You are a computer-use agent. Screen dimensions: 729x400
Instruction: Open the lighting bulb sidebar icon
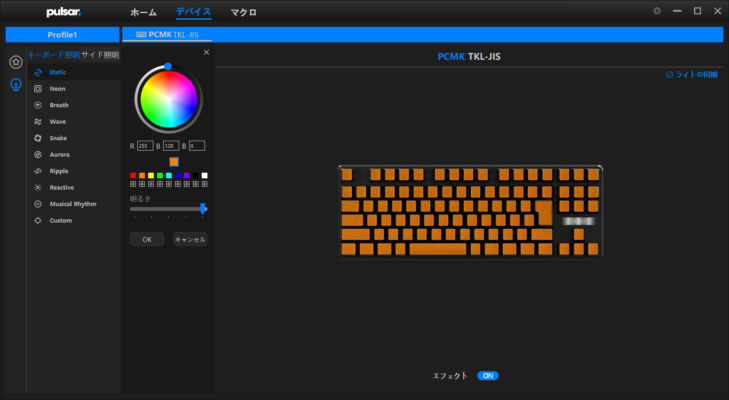pos(16,85)
